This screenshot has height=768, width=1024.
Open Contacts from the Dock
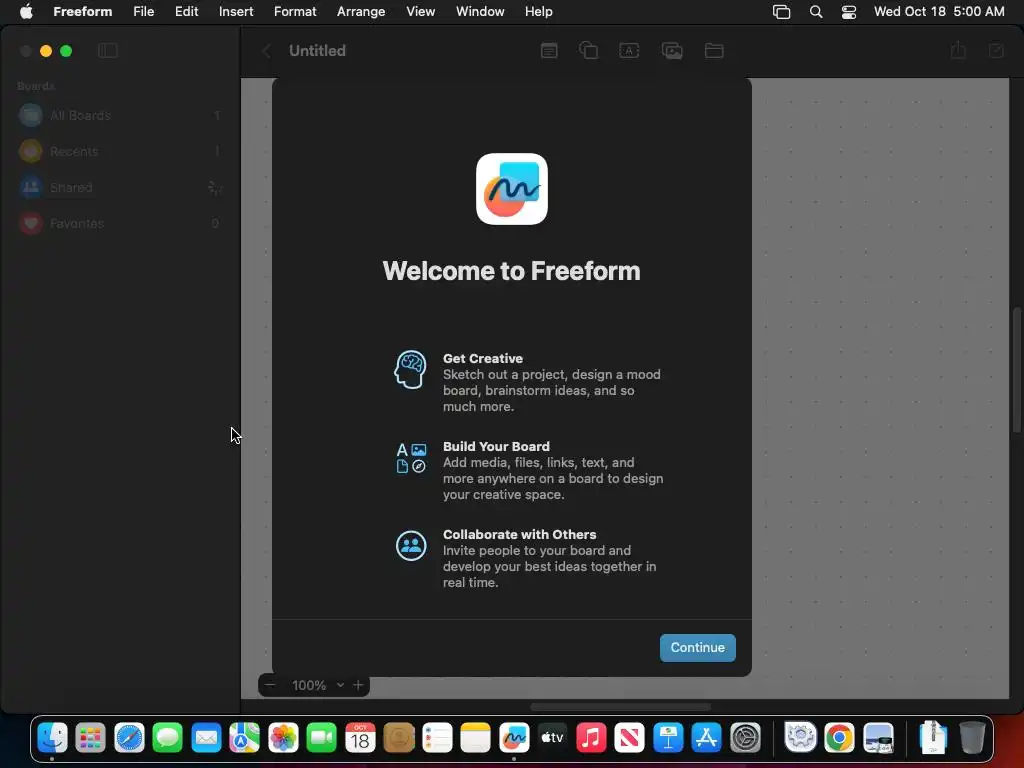(x=399, y=738)
